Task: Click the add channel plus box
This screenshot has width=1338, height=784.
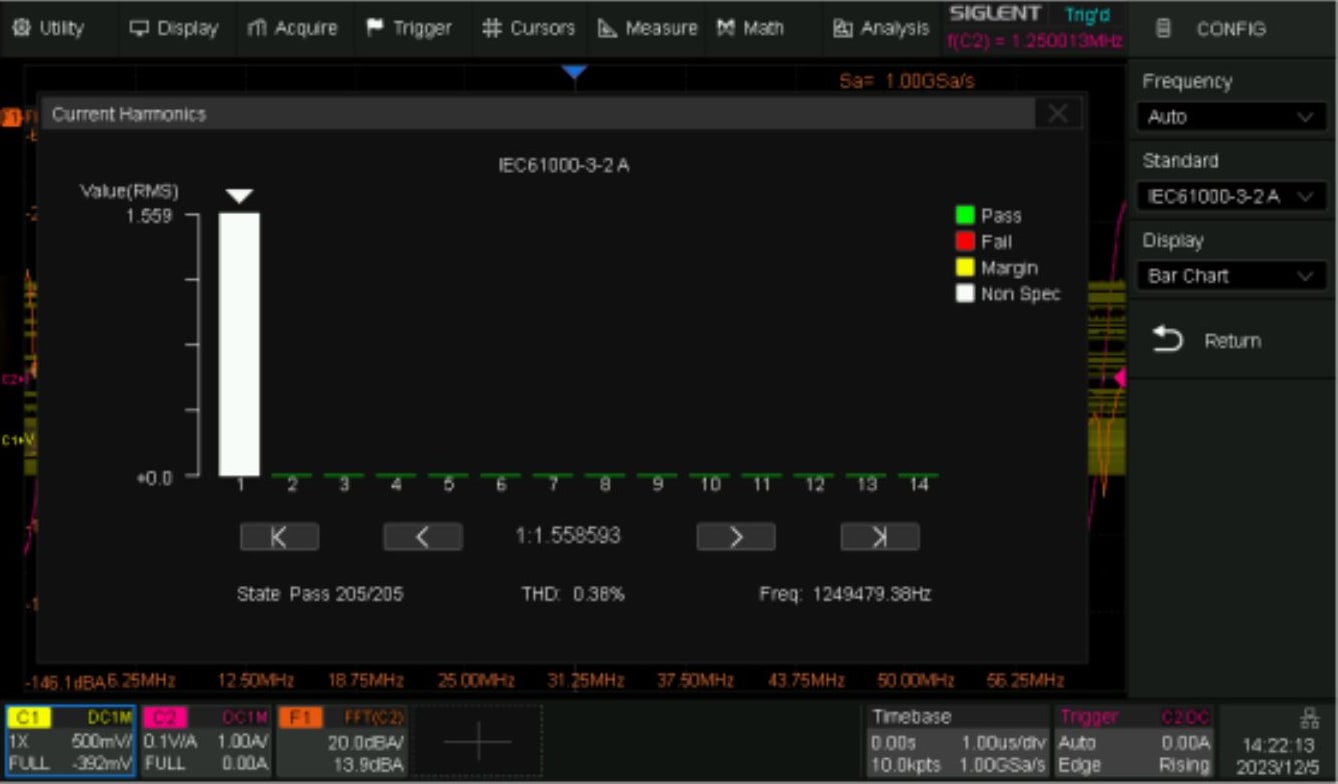Action: click(478, 741)
